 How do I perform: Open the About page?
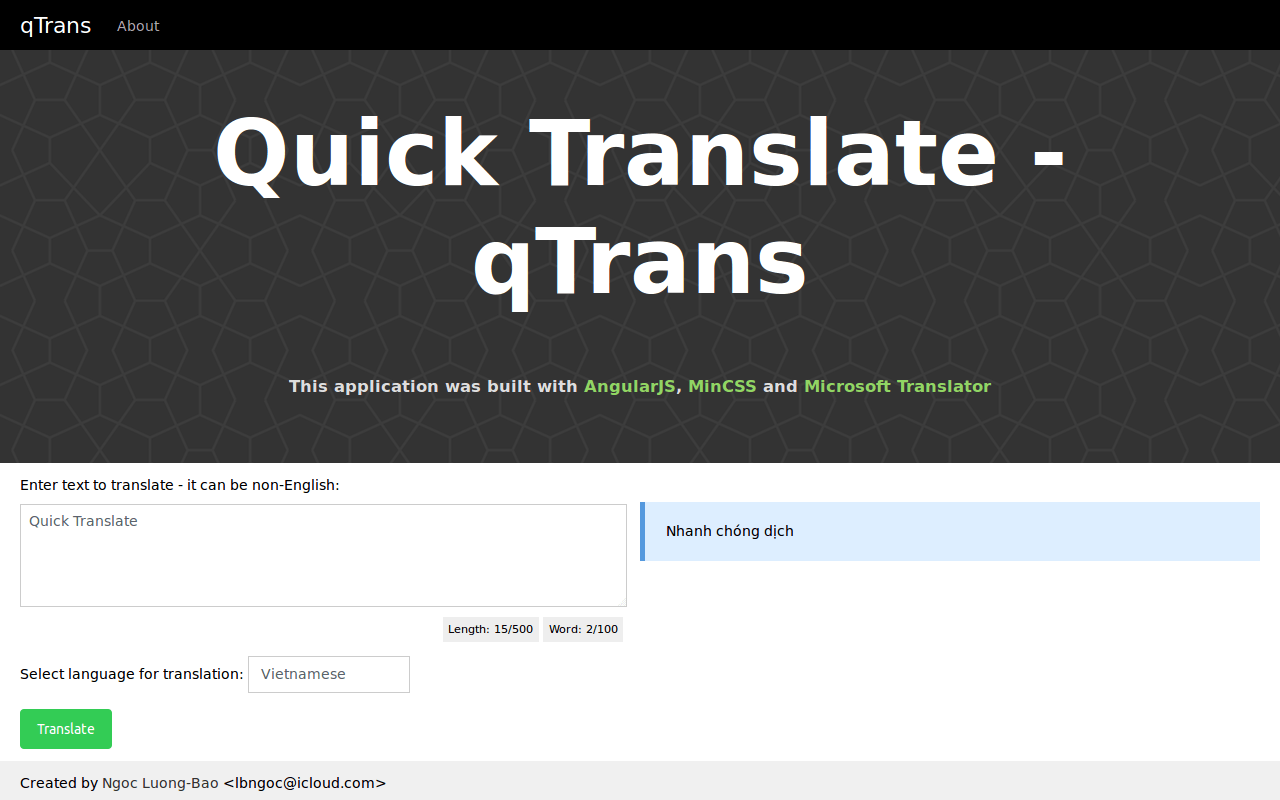138,26
